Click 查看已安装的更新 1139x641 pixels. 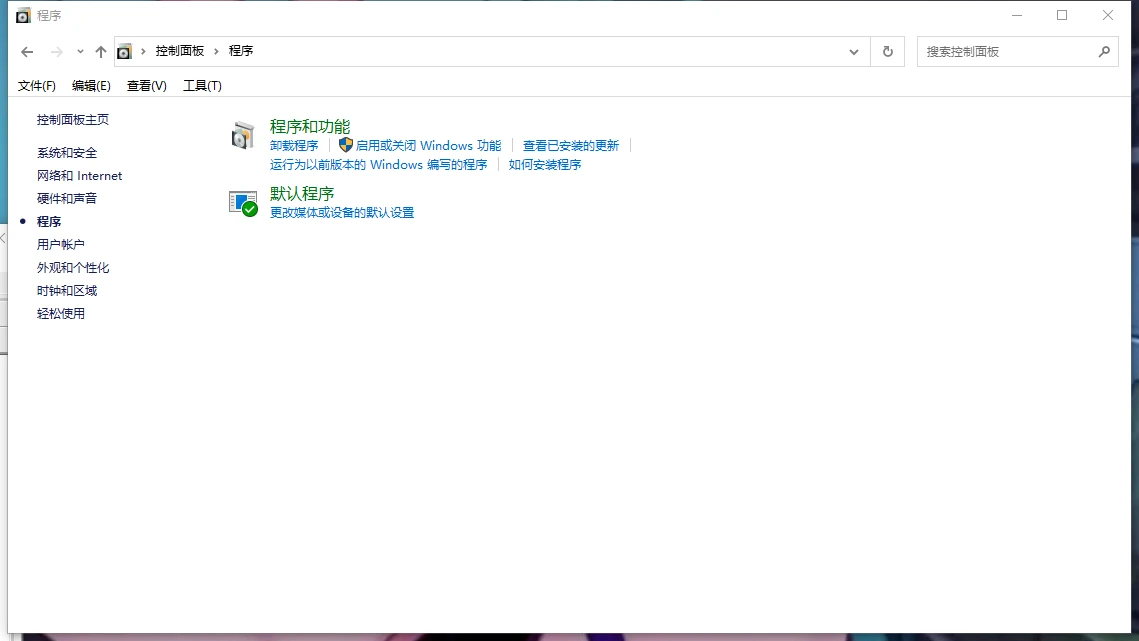(570, 145)
